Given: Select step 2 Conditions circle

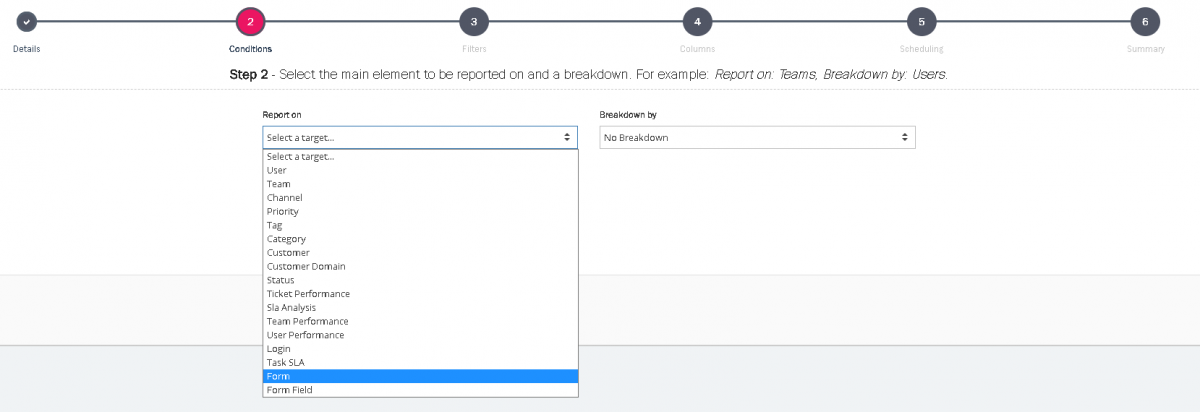Looking at the screenshot, I should coord(250,21).
